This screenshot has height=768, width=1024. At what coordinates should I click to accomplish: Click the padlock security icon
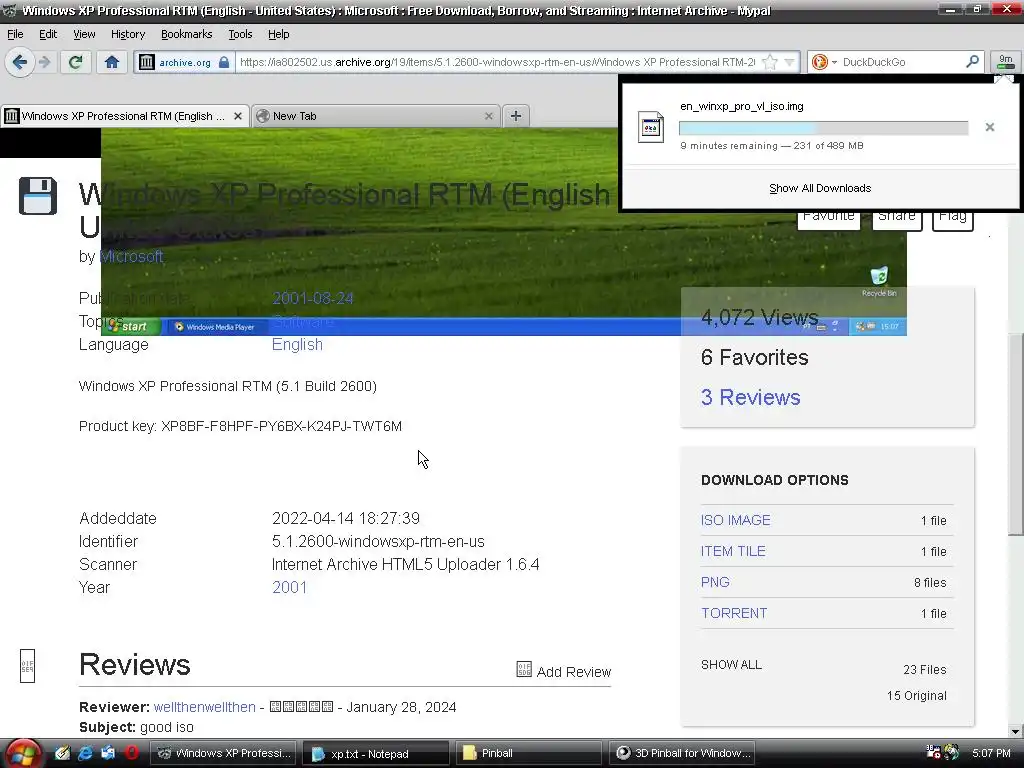pos(224,62)
